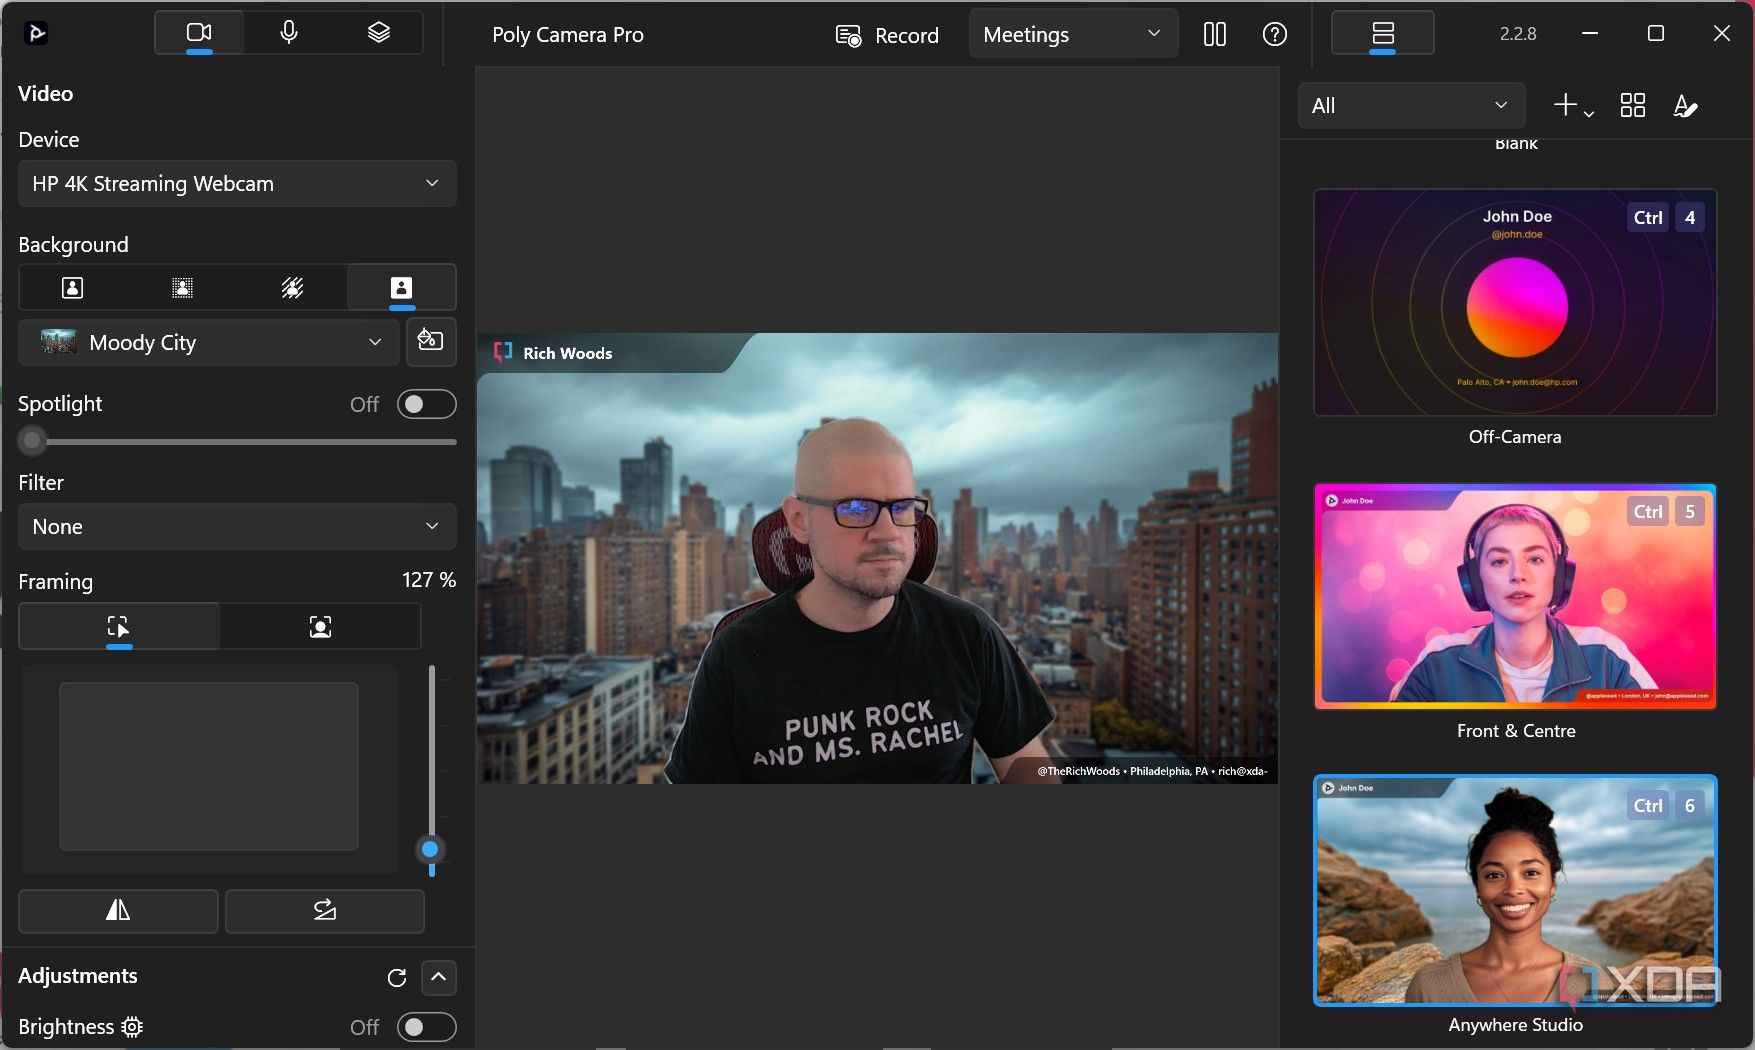Open the microphone audio tab
1755x1050 pixels.
tap(289, 33)
